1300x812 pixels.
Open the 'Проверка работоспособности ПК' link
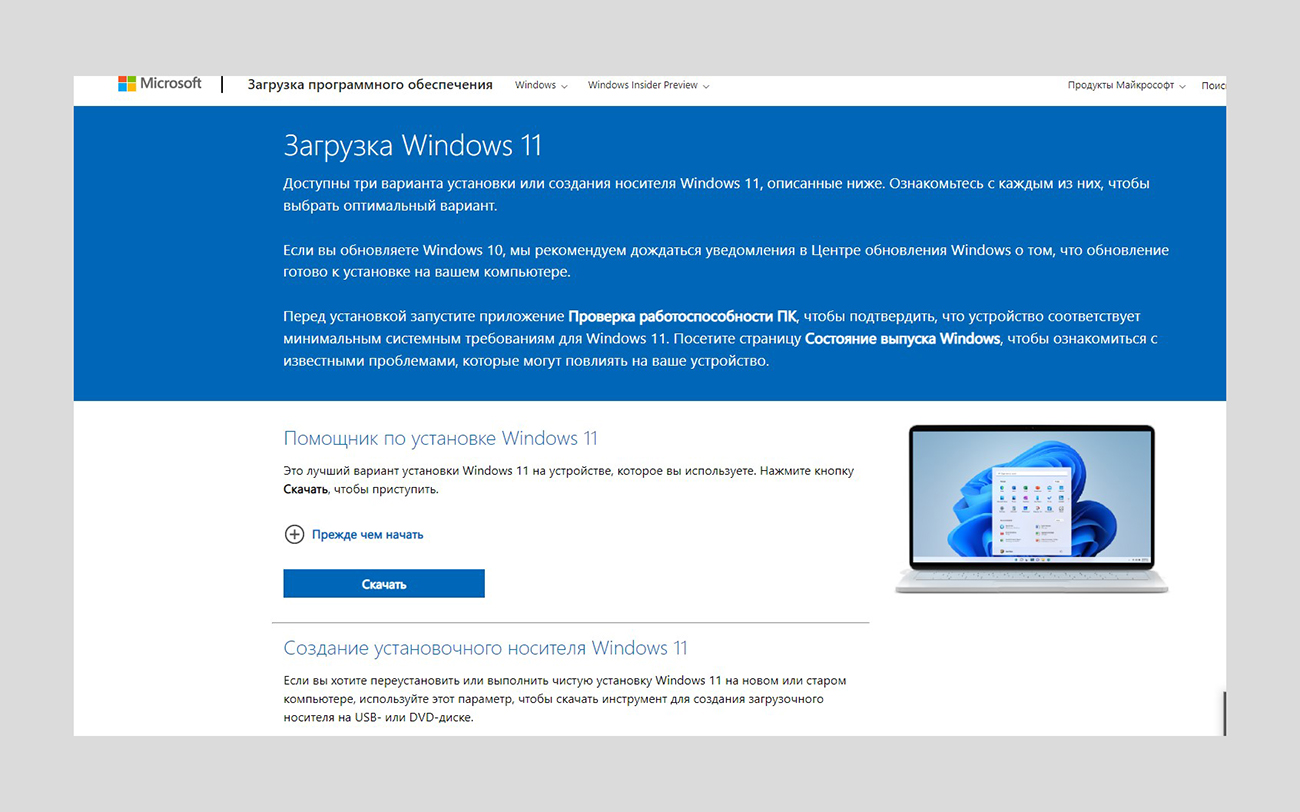[x=683, y=316]
